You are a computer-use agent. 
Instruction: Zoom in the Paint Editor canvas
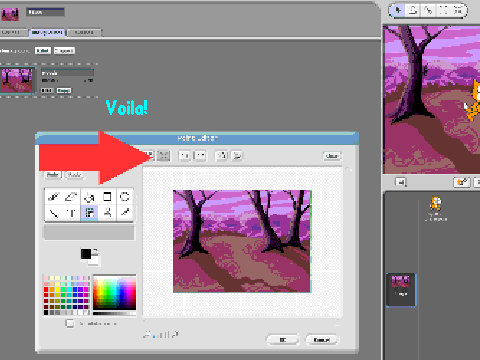[175, 334]
